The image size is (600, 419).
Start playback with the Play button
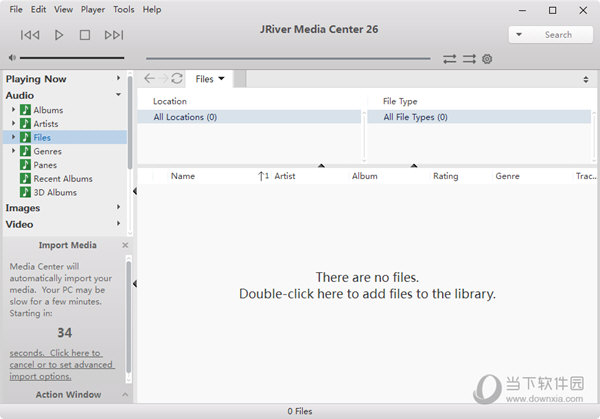click(x=59, y=35)
